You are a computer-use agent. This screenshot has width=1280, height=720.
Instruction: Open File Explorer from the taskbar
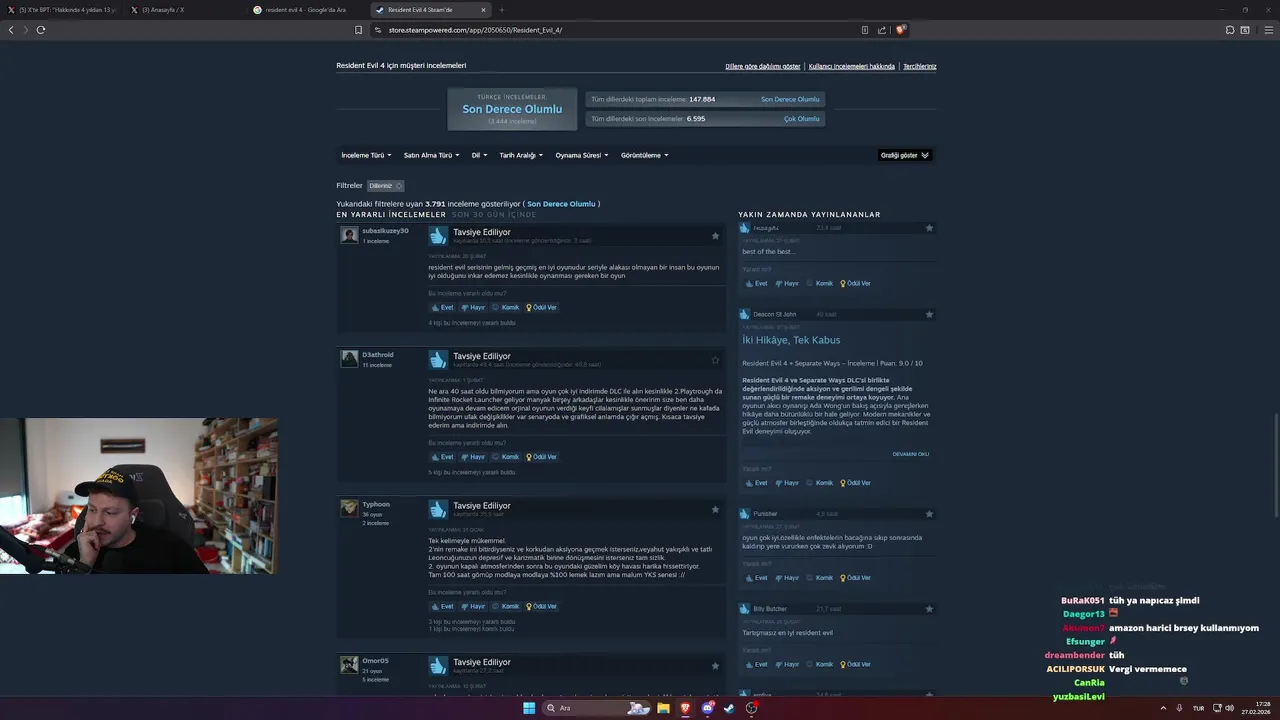[x=663, y=708]
